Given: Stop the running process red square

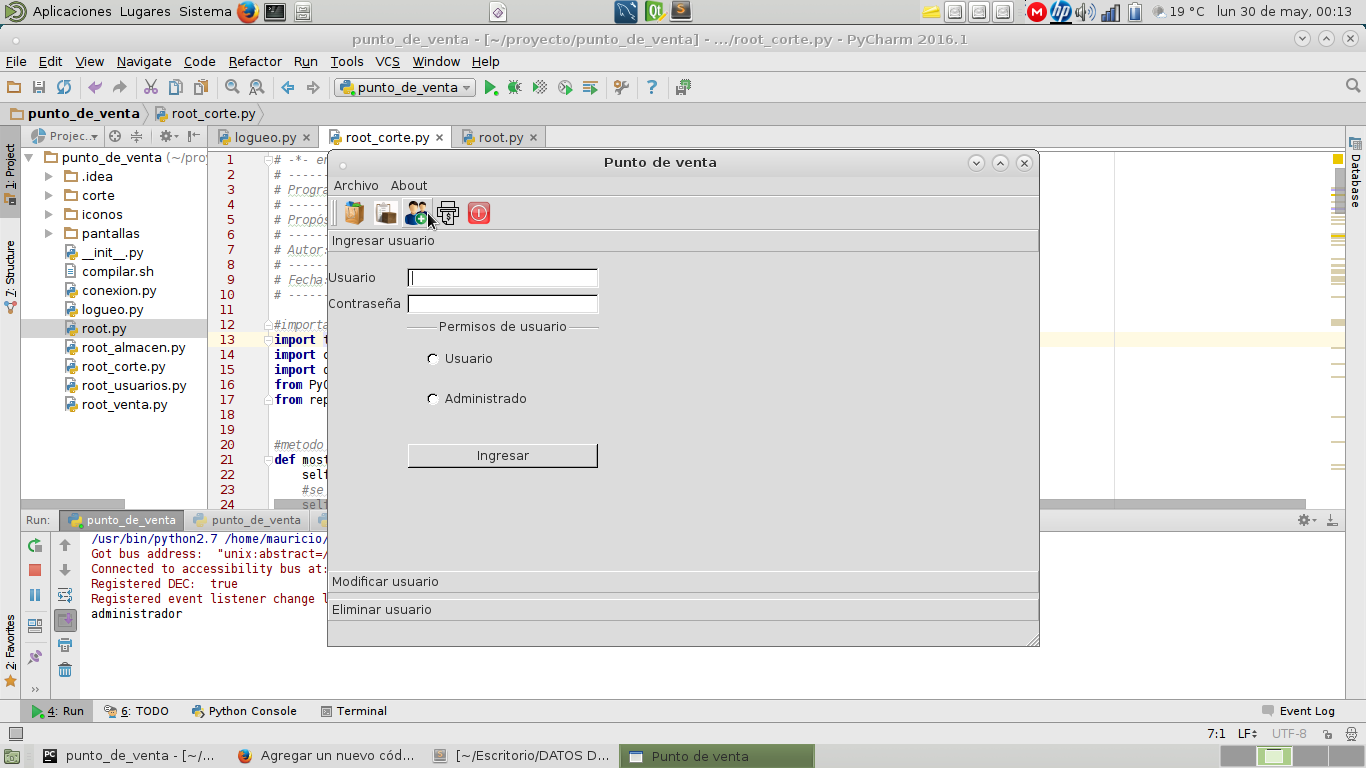Looking at the screenshot, I should point(35,570).
